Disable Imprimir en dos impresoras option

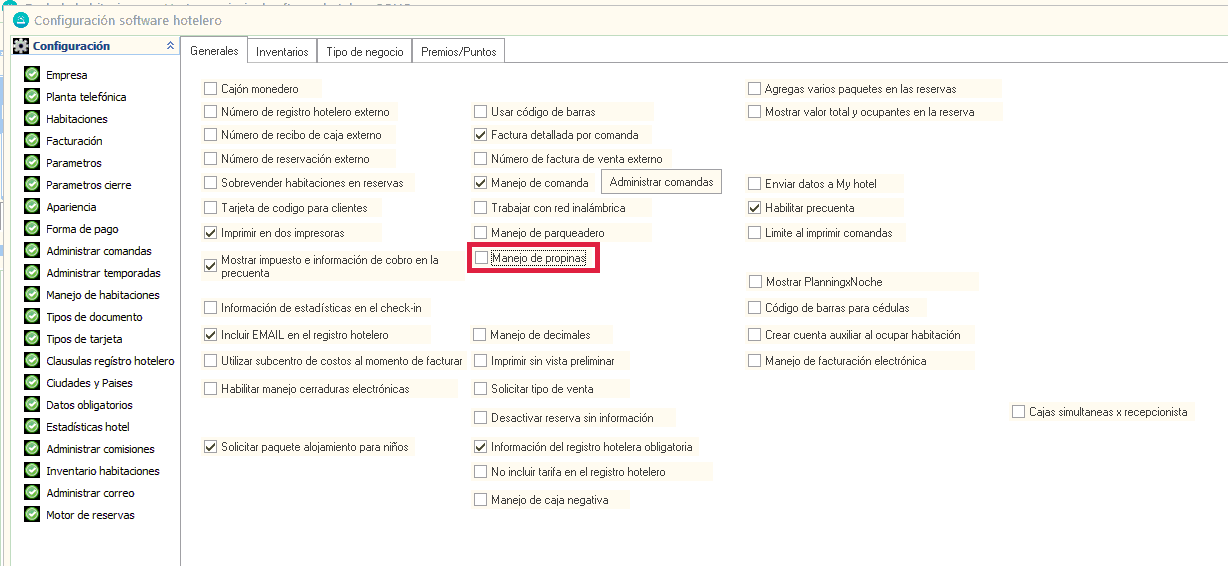click(211, 233)
